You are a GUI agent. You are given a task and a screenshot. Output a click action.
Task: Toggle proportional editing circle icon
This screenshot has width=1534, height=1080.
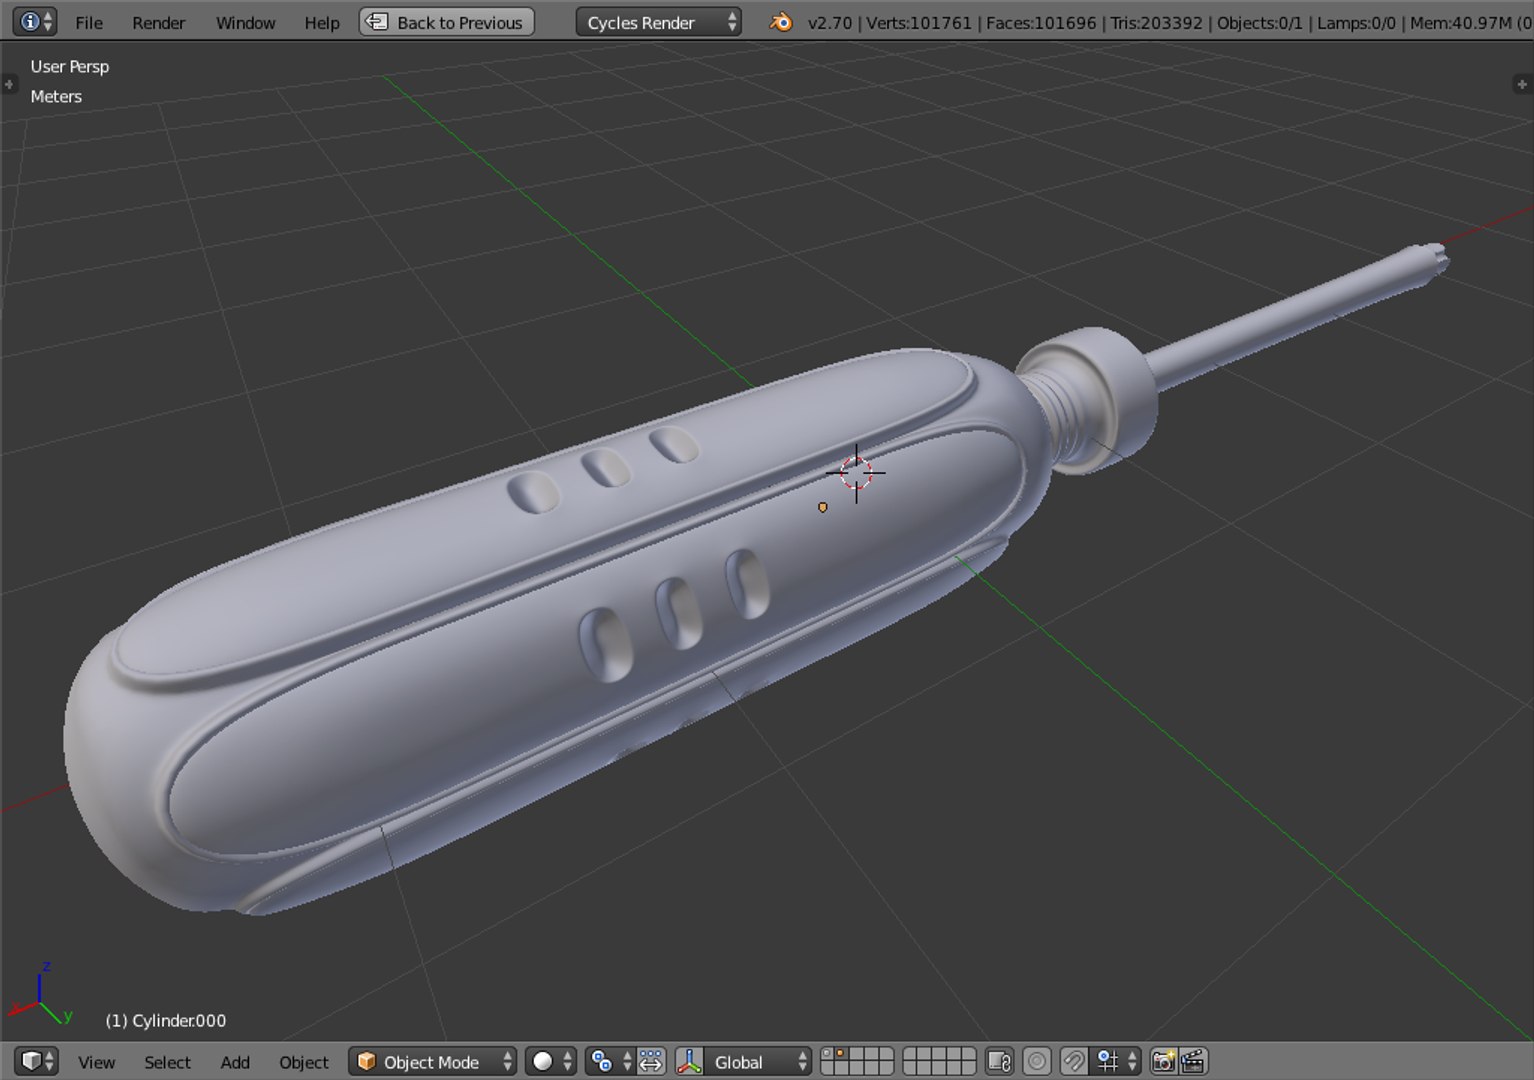[1037, 1061]
